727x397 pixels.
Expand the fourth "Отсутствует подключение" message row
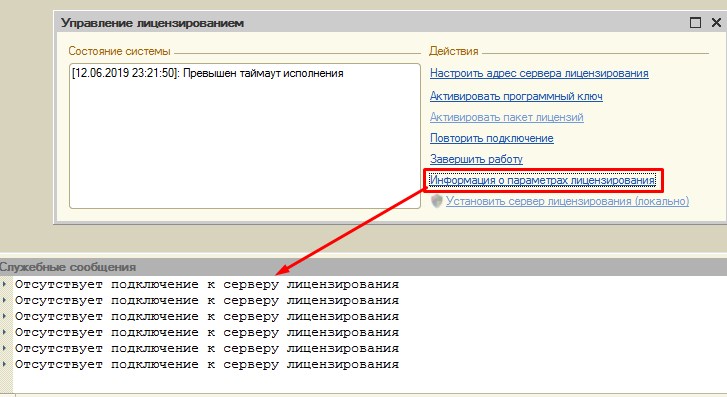(x=4, y=332)
